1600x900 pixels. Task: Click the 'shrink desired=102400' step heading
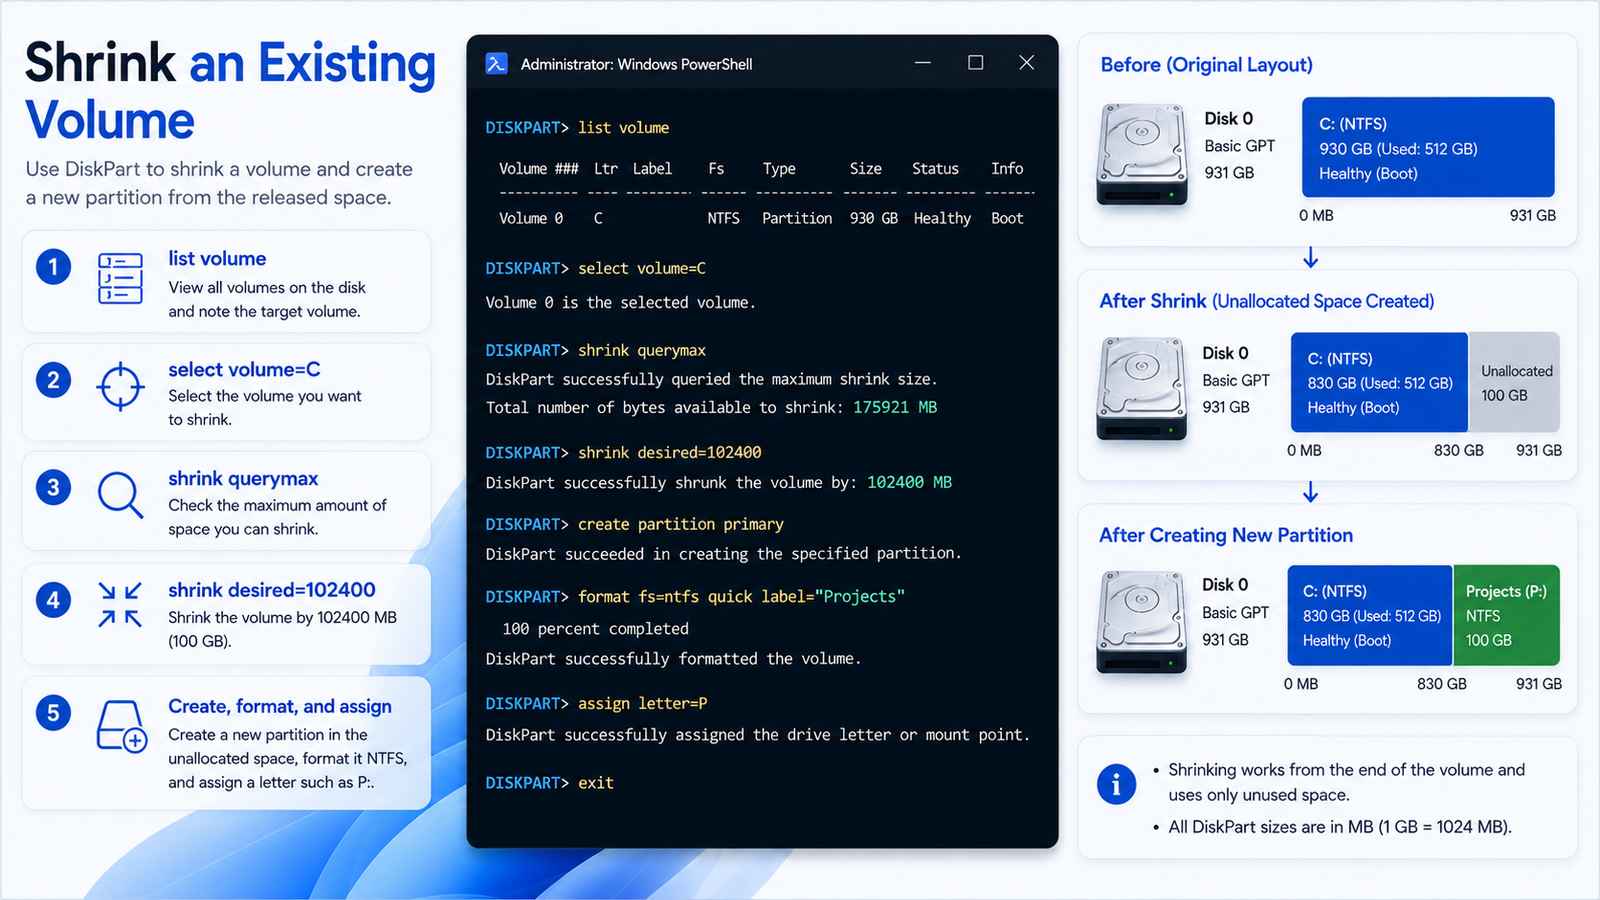coord(272,590)
